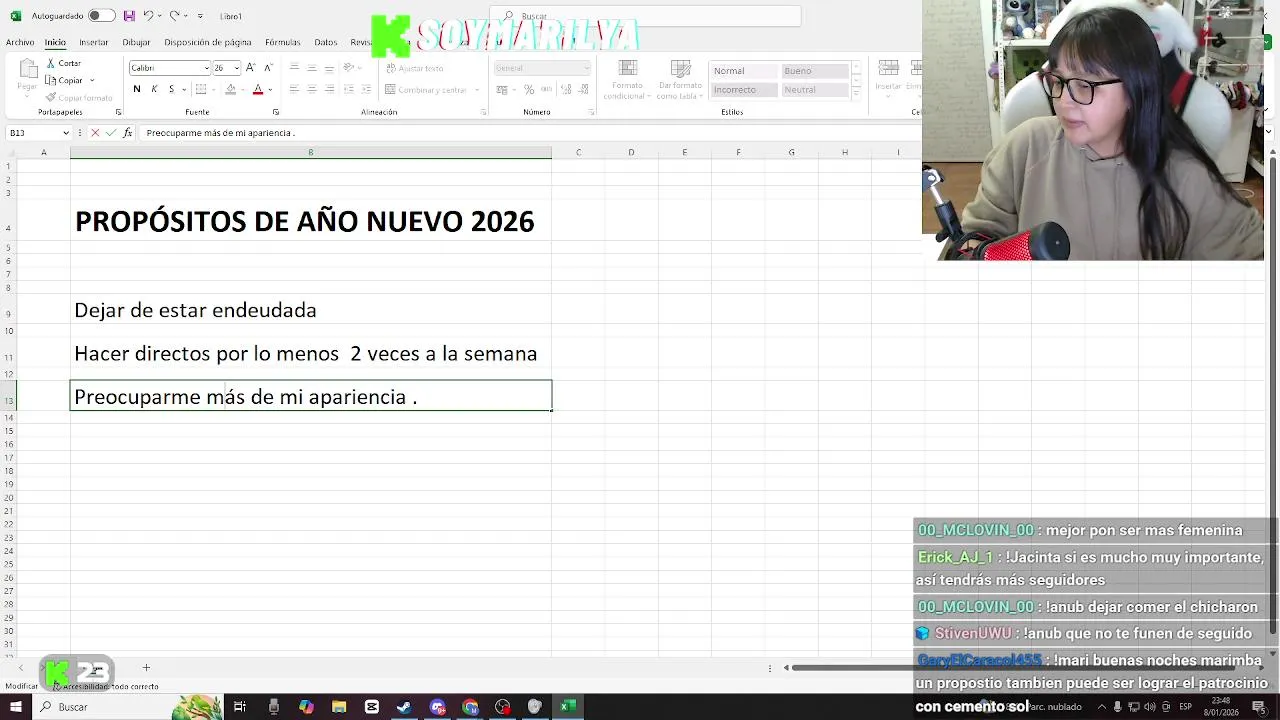
Task: Open Dar formato como tabla
Action: point(680,80)
